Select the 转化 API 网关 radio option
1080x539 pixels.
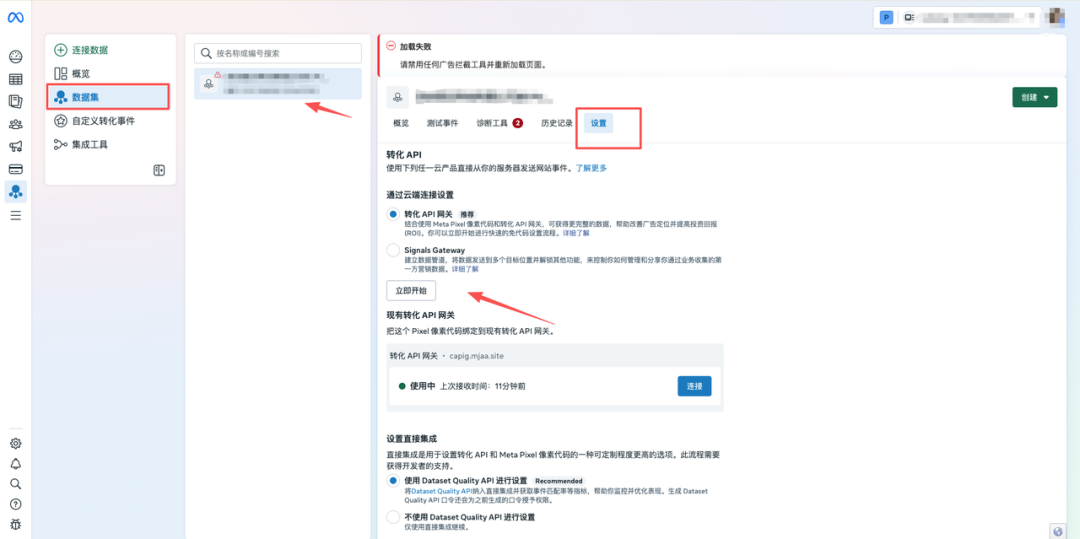pyautogui.click(x=393, y=214)
